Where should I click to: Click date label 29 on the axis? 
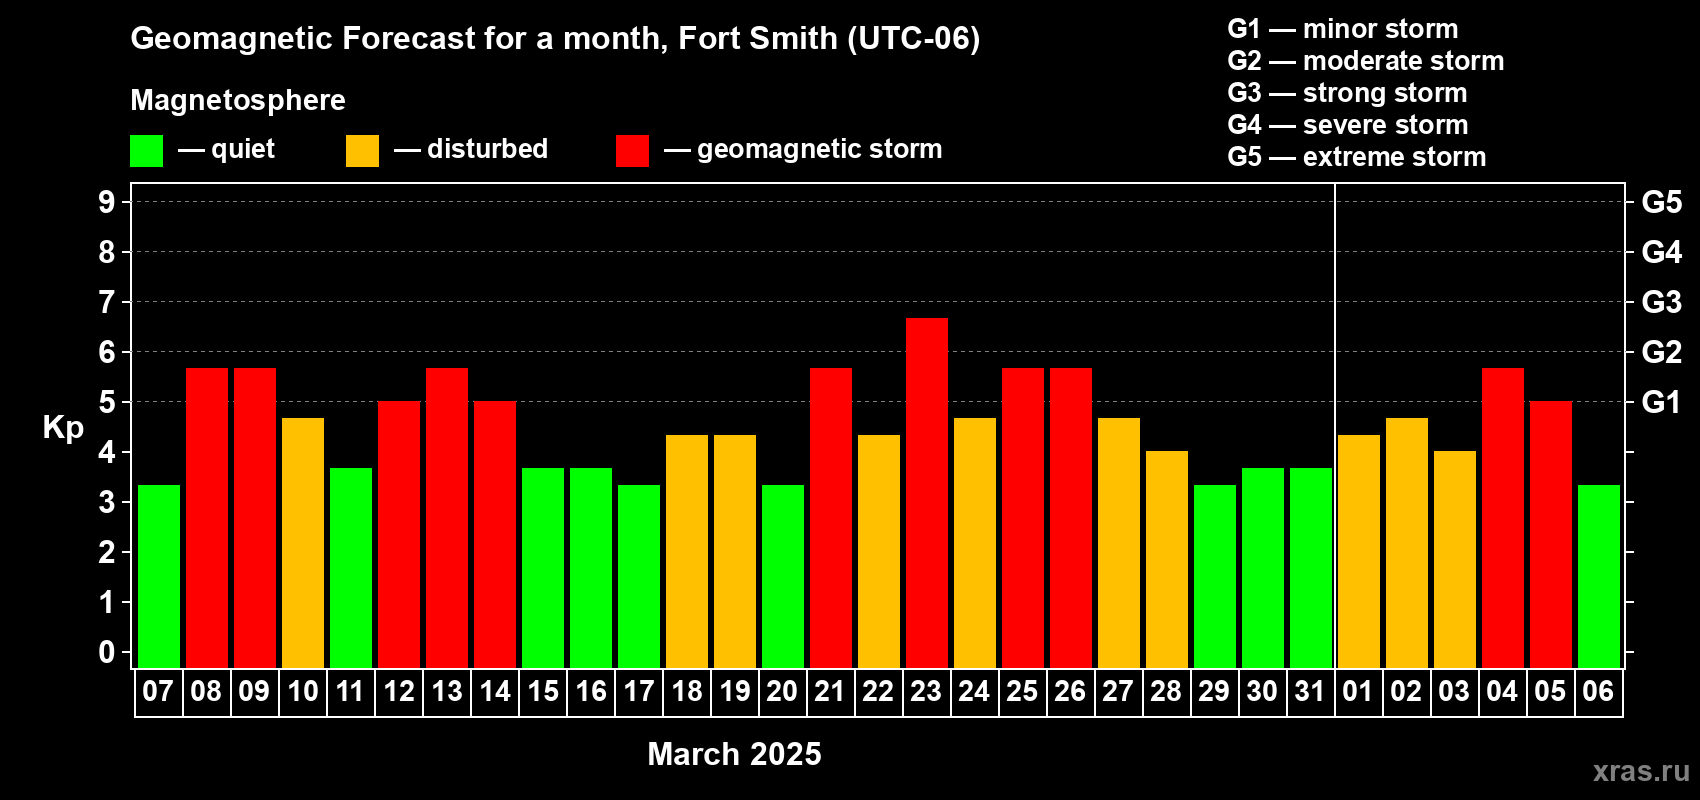point(1214,691)
